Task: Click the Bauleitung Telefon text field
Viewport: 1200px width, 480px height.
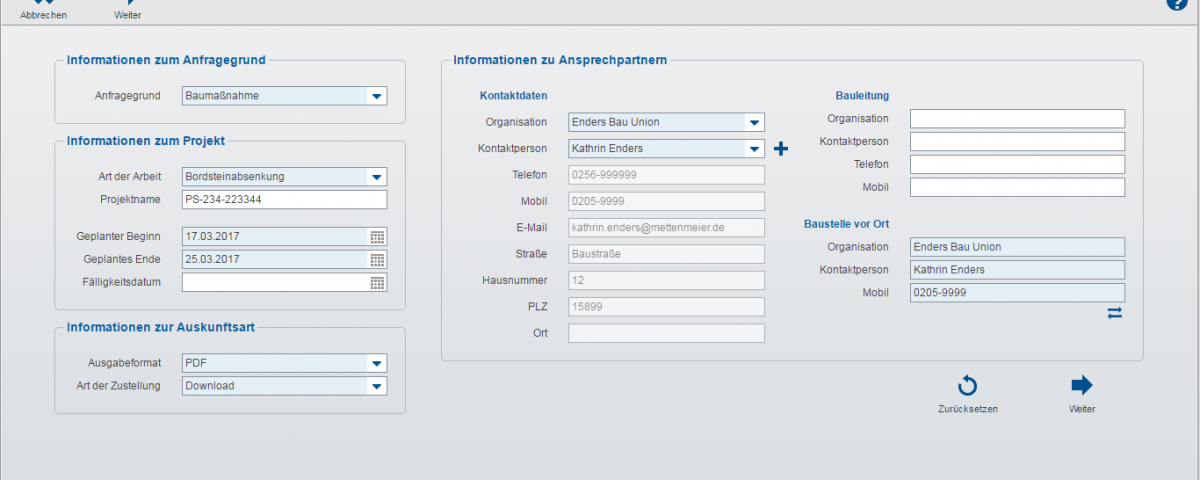Action: pos(1017,165)
